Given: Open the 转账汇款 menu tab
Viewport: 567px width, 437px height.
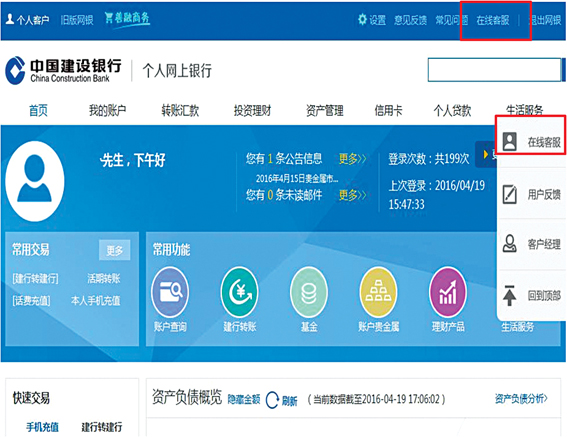Looking at the screenshot, I should pos(180,110).
